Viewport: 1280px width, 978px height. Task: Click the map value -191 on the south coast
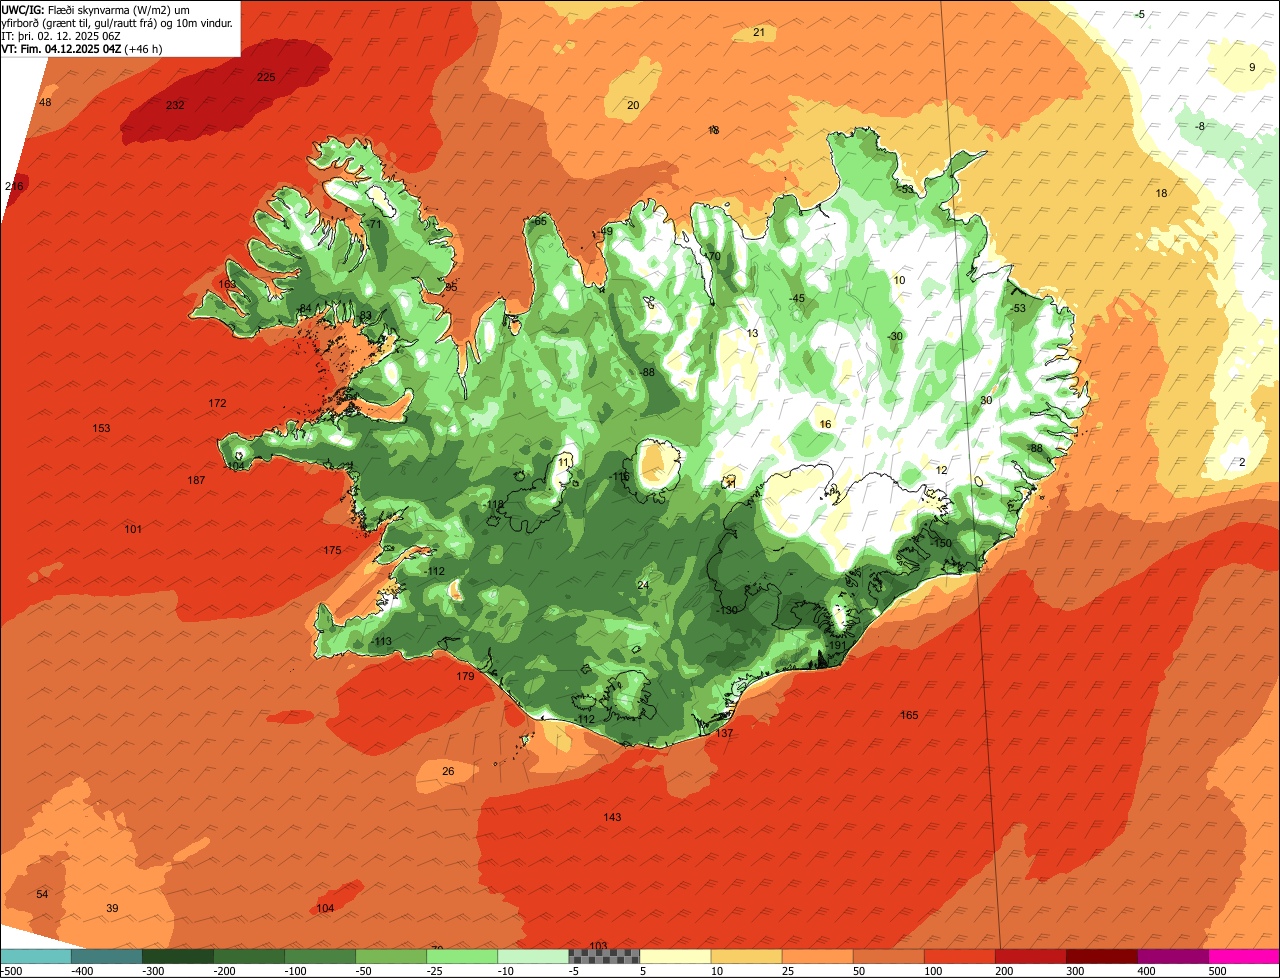pos(836,645)
